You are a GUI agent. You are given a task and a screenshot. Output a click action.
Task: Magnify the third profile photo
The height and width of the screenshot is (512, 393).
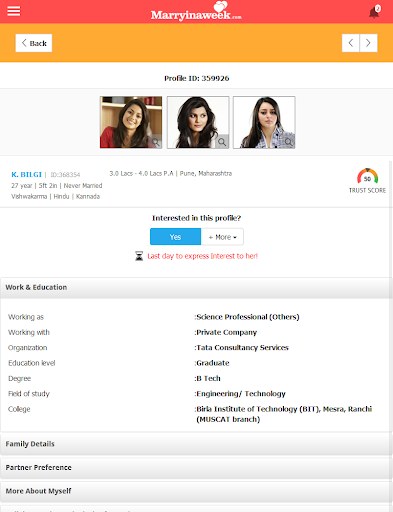pos(289,142)
